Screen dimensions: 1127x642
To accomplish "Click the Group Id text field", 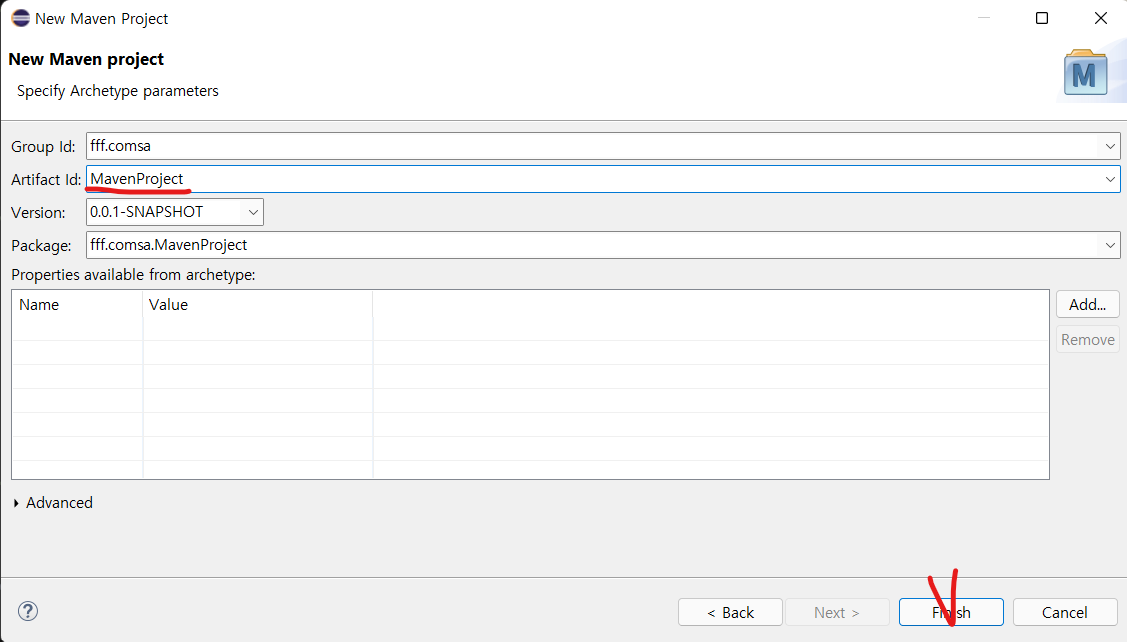I will point(602,147).
